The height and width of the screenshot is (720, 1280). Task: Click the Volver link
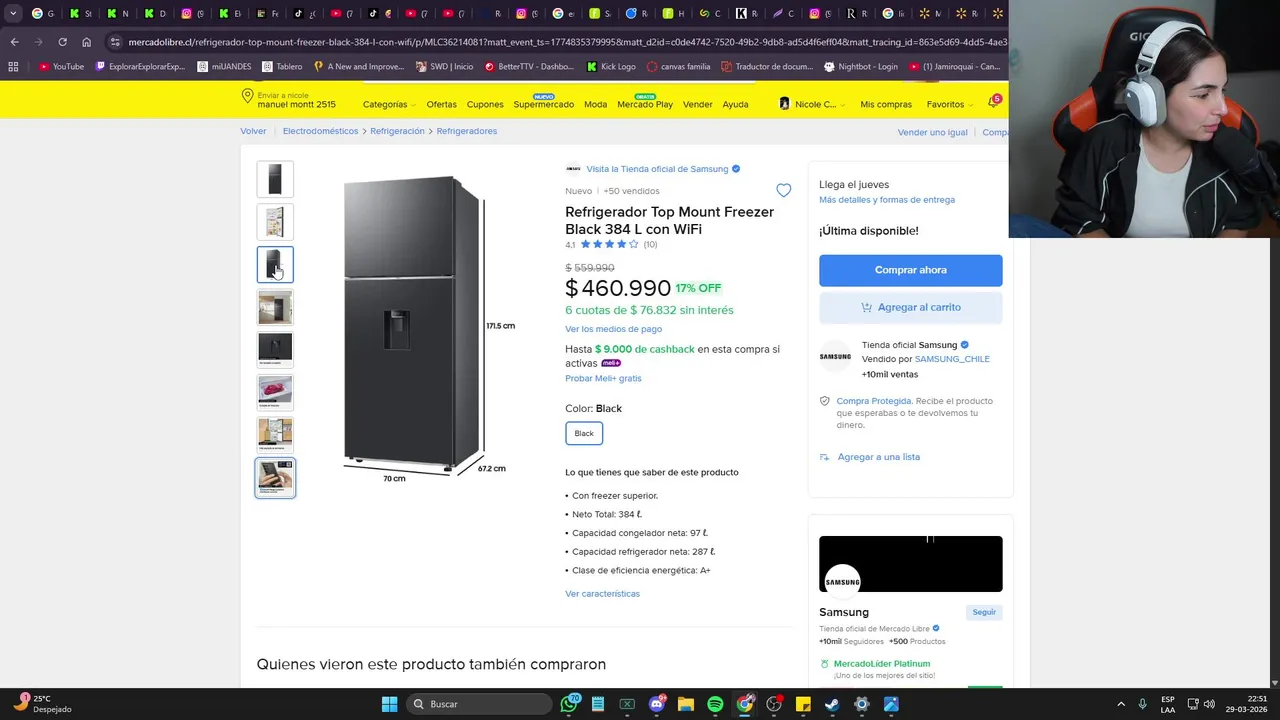pos(253,131)
